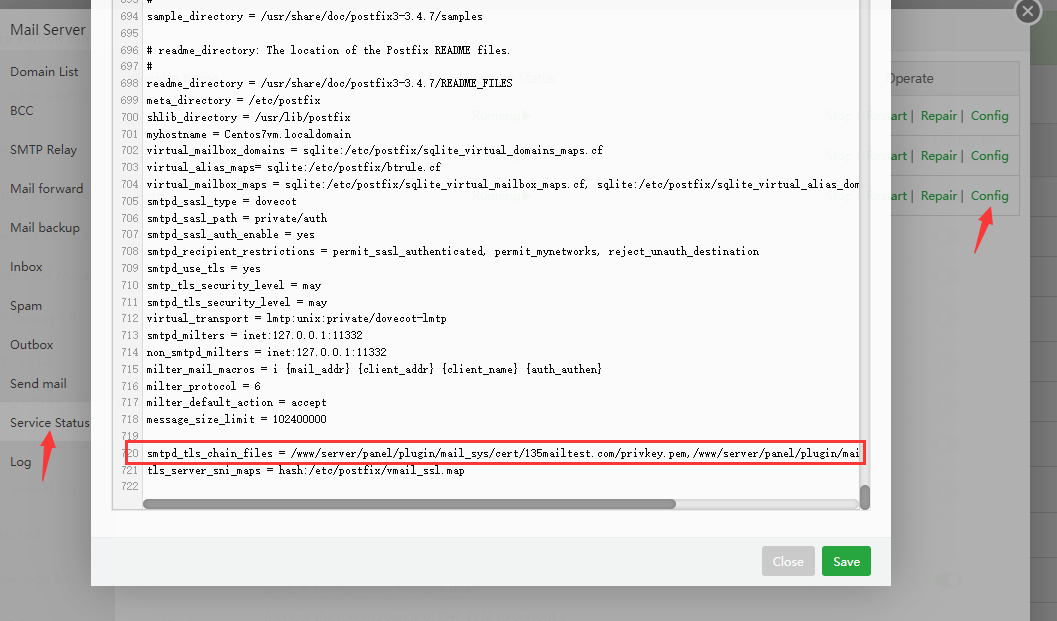Click the horizontal scrollbar thumb of editor
Screen dimensions: 1057x621
tap(409, 504)
